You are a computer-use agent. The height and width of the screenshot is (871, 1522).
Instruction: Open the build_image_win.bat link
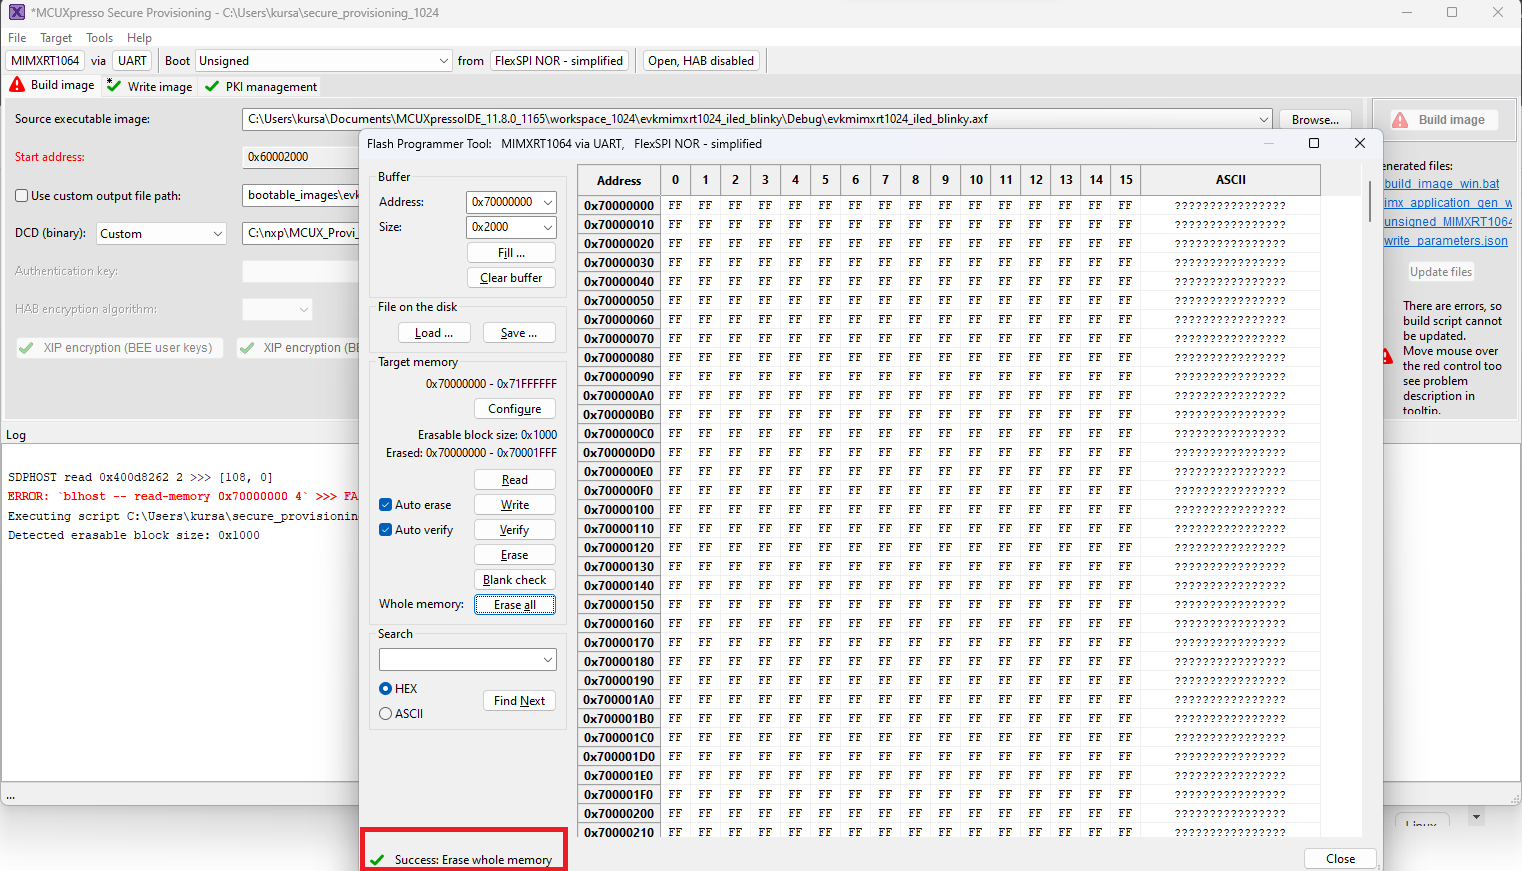coord(1442,184)
